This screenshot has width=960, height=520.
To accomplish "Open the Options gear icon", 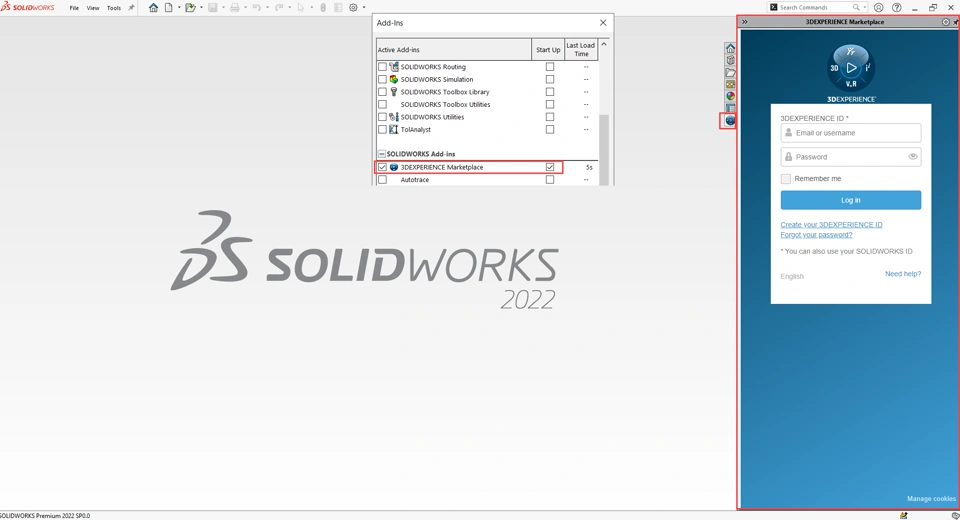I will pos(353,7).
